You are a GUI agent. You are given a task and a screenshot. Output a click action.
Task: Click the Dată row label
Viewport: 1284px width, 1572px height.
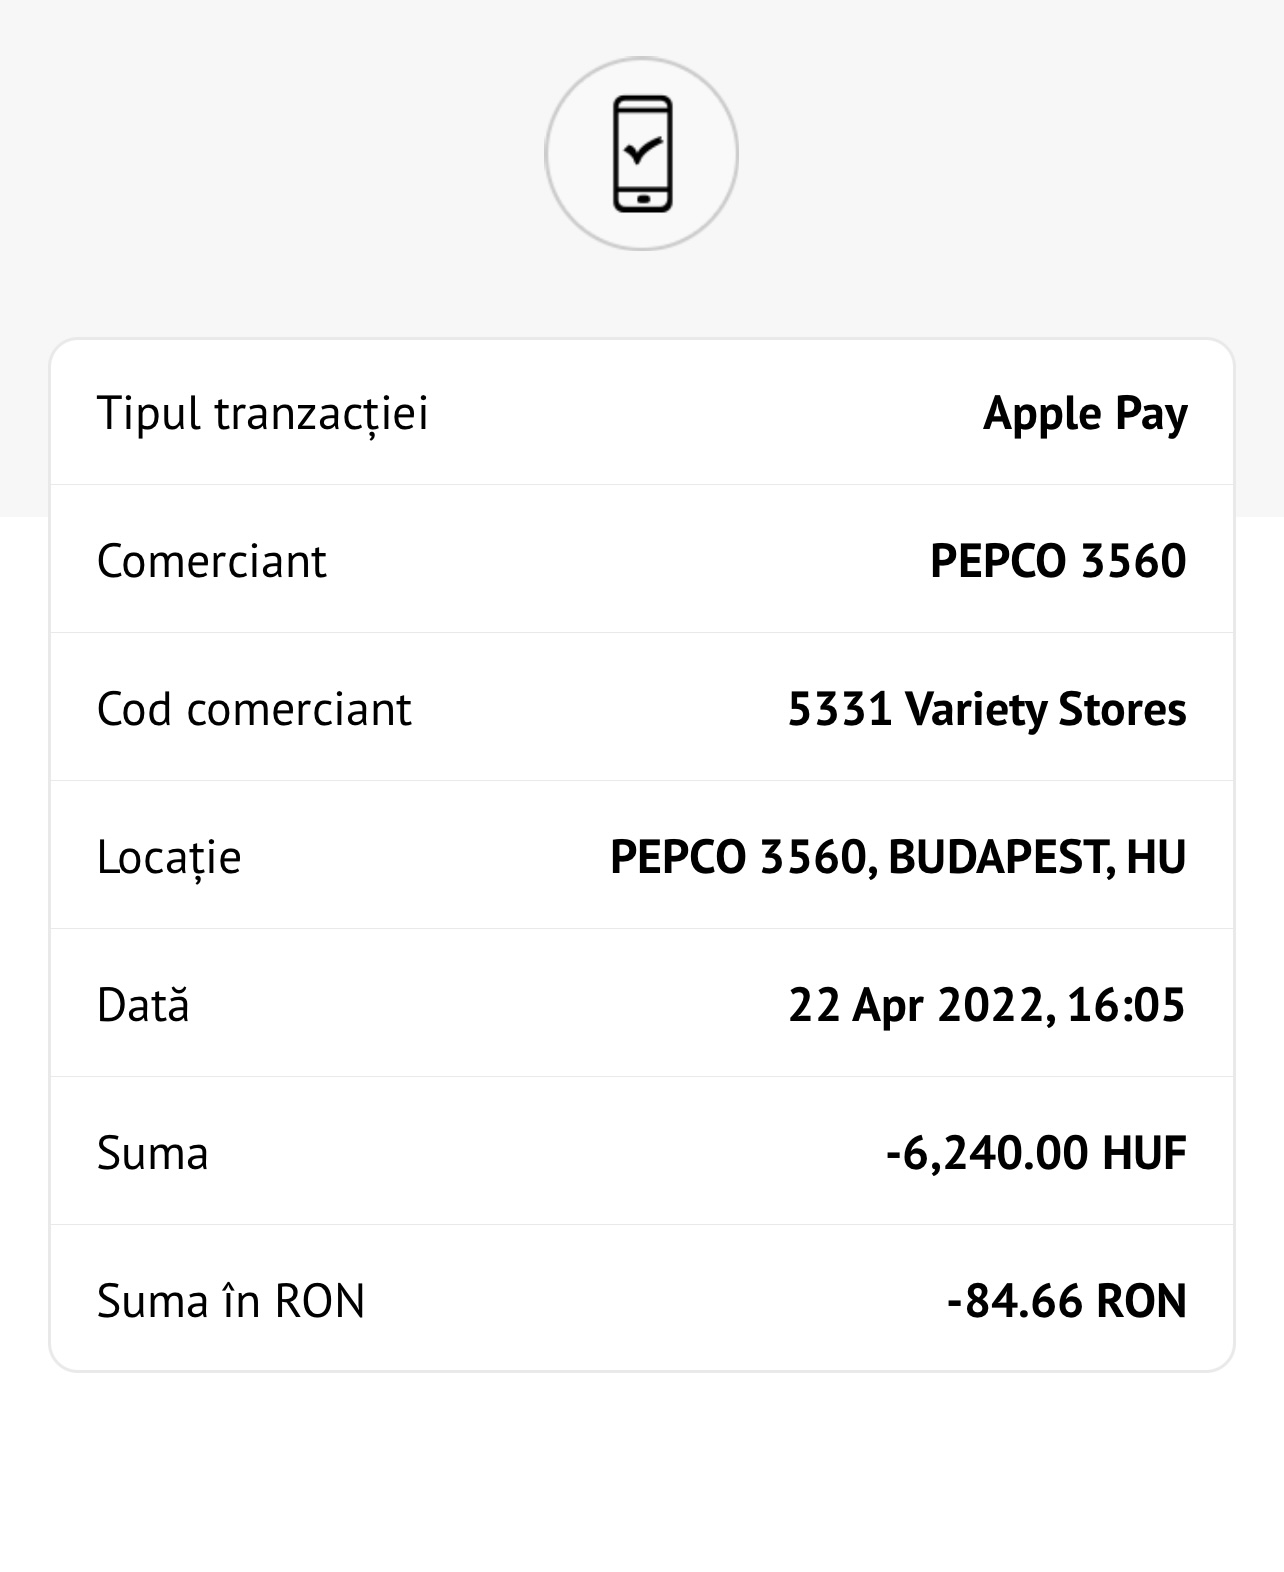[x=143, y=1005]
